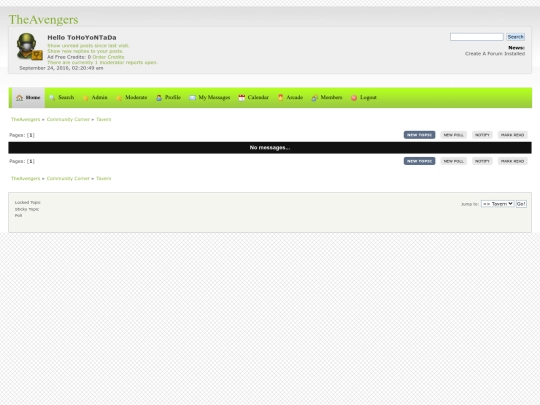Open the Home menu tab
This screenshot has width=540, height=405.
[x=28, y=98]
